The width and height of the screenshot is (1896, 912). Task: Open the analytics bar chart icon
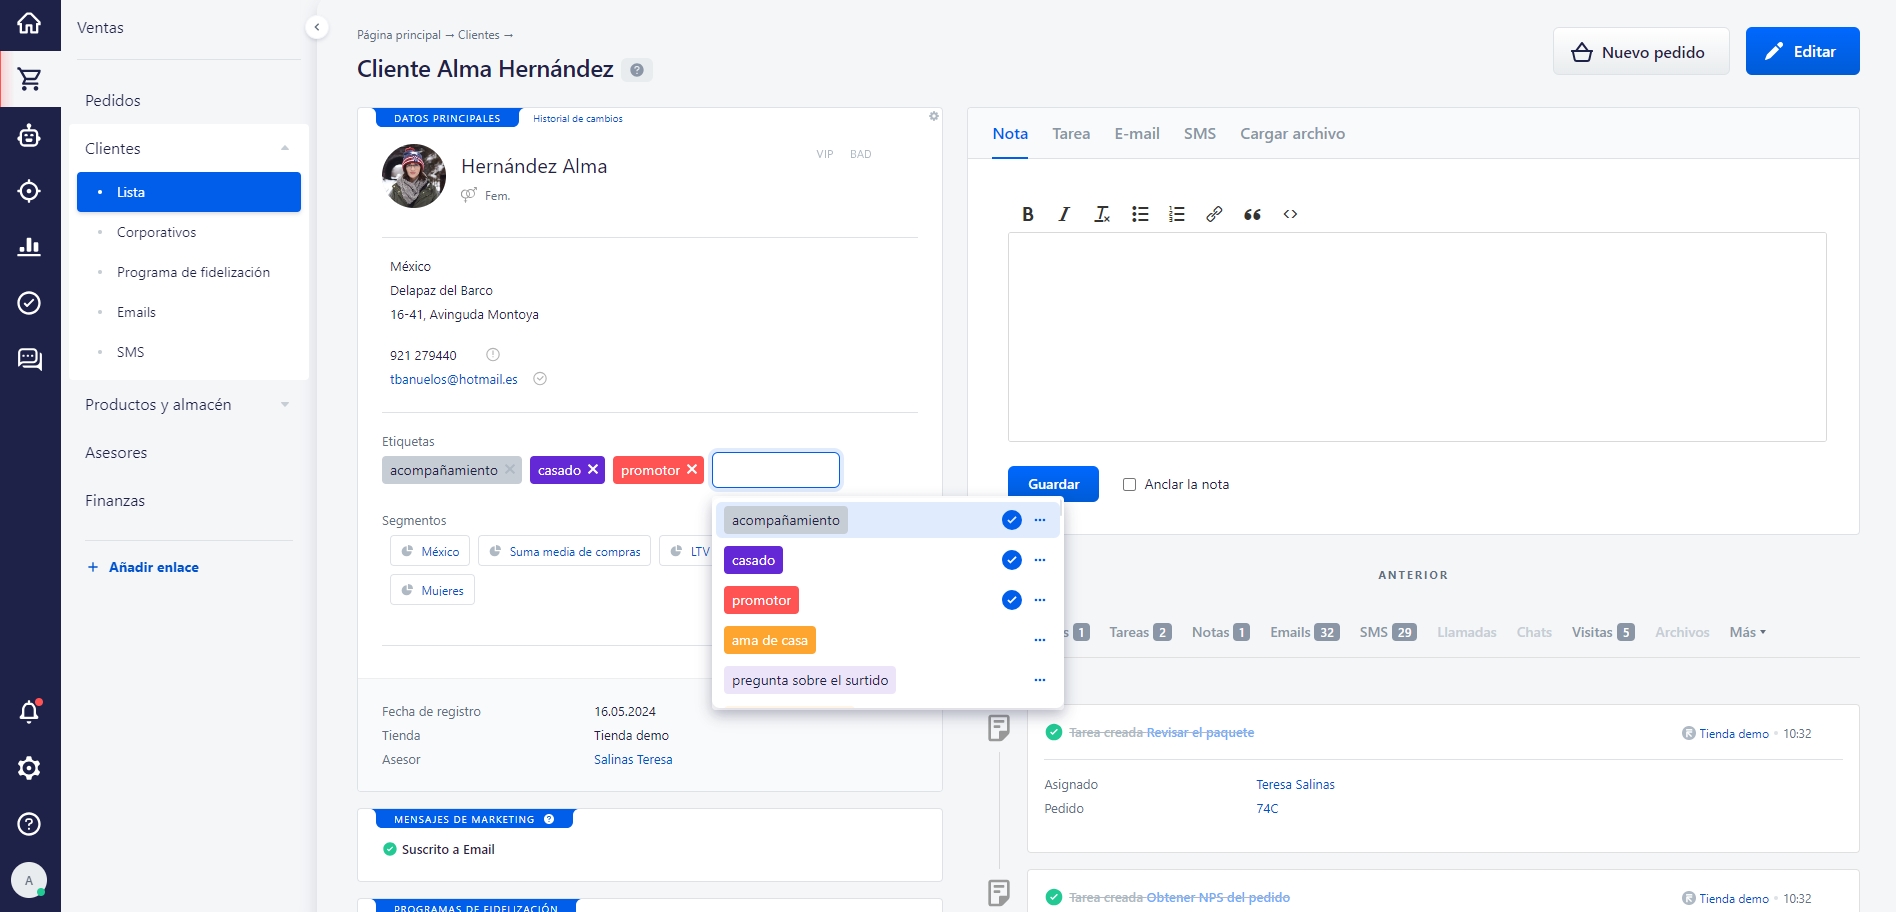[29, 247]
